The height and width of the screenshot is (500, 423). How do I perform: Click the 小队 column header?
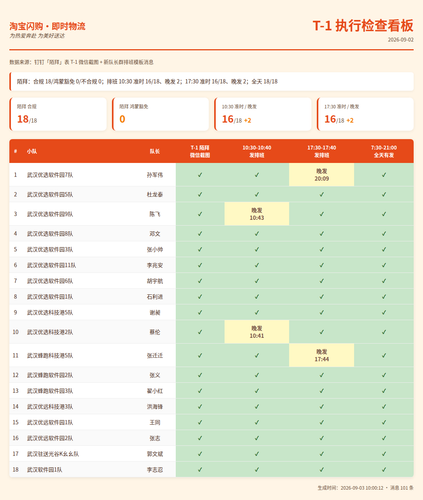(32, 151)
